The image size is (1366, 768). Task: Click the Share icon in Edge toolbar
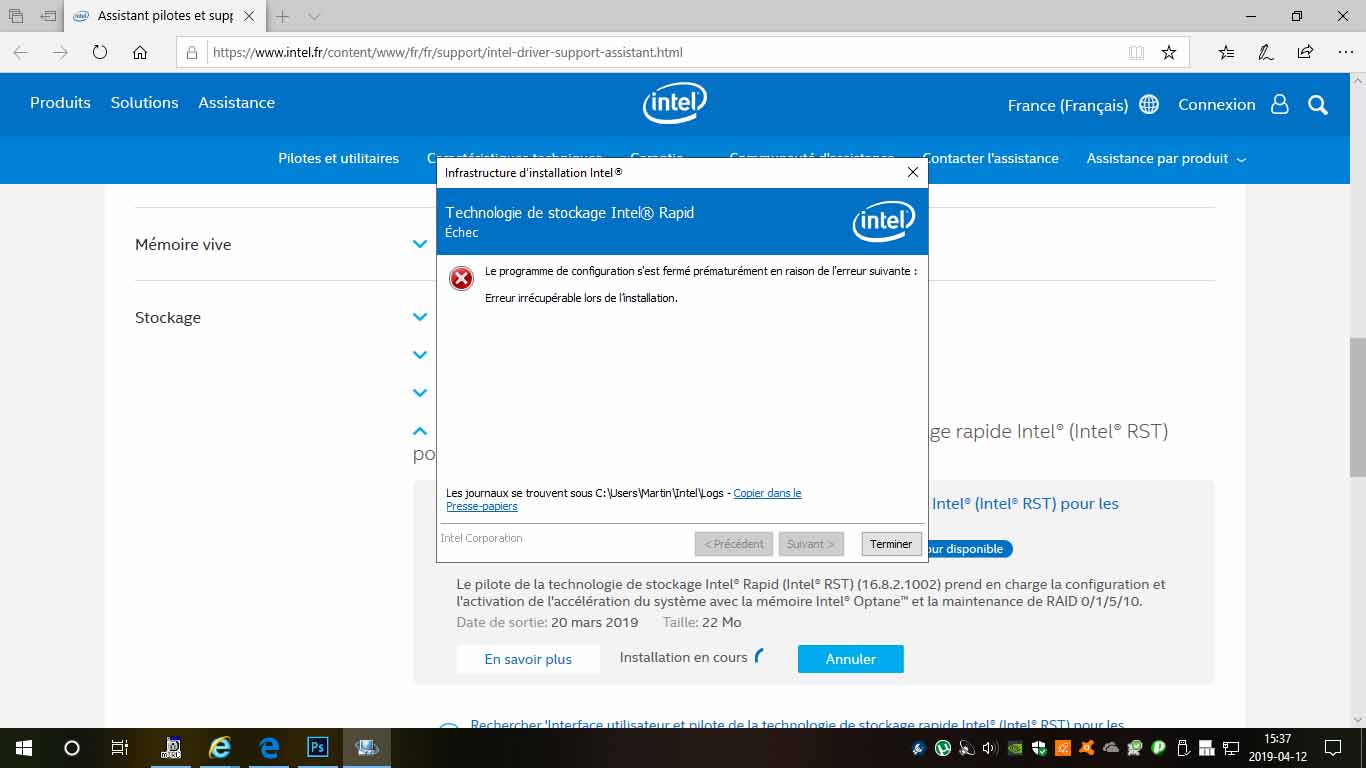(x=1305, y=52)
